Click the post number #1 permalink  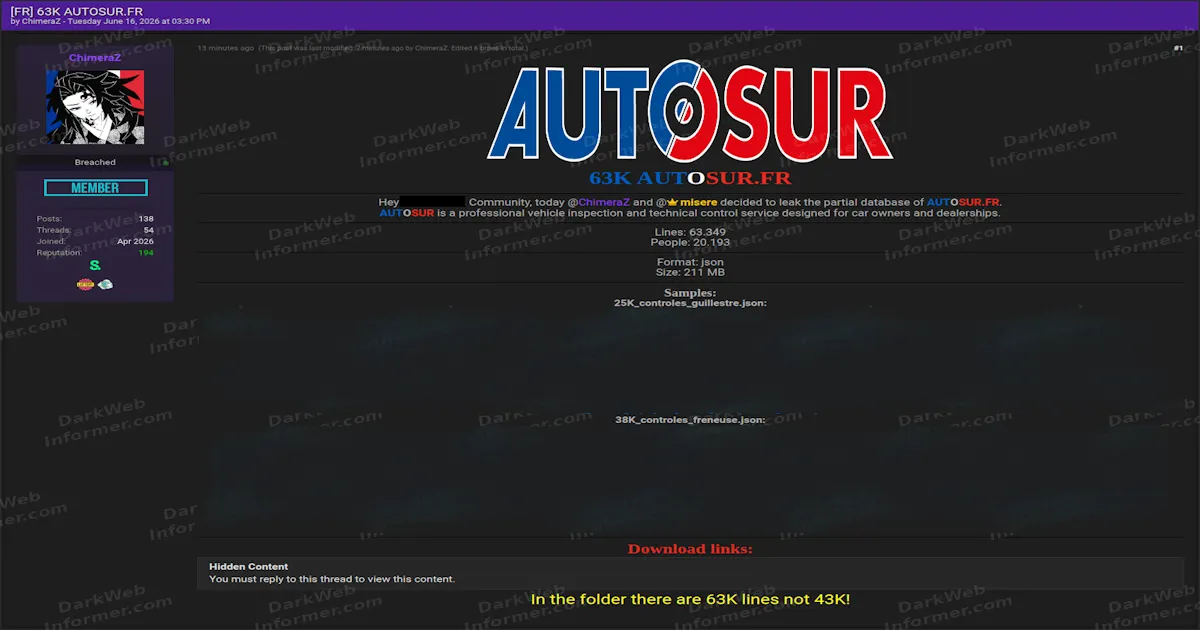[x=1178, y=48]
